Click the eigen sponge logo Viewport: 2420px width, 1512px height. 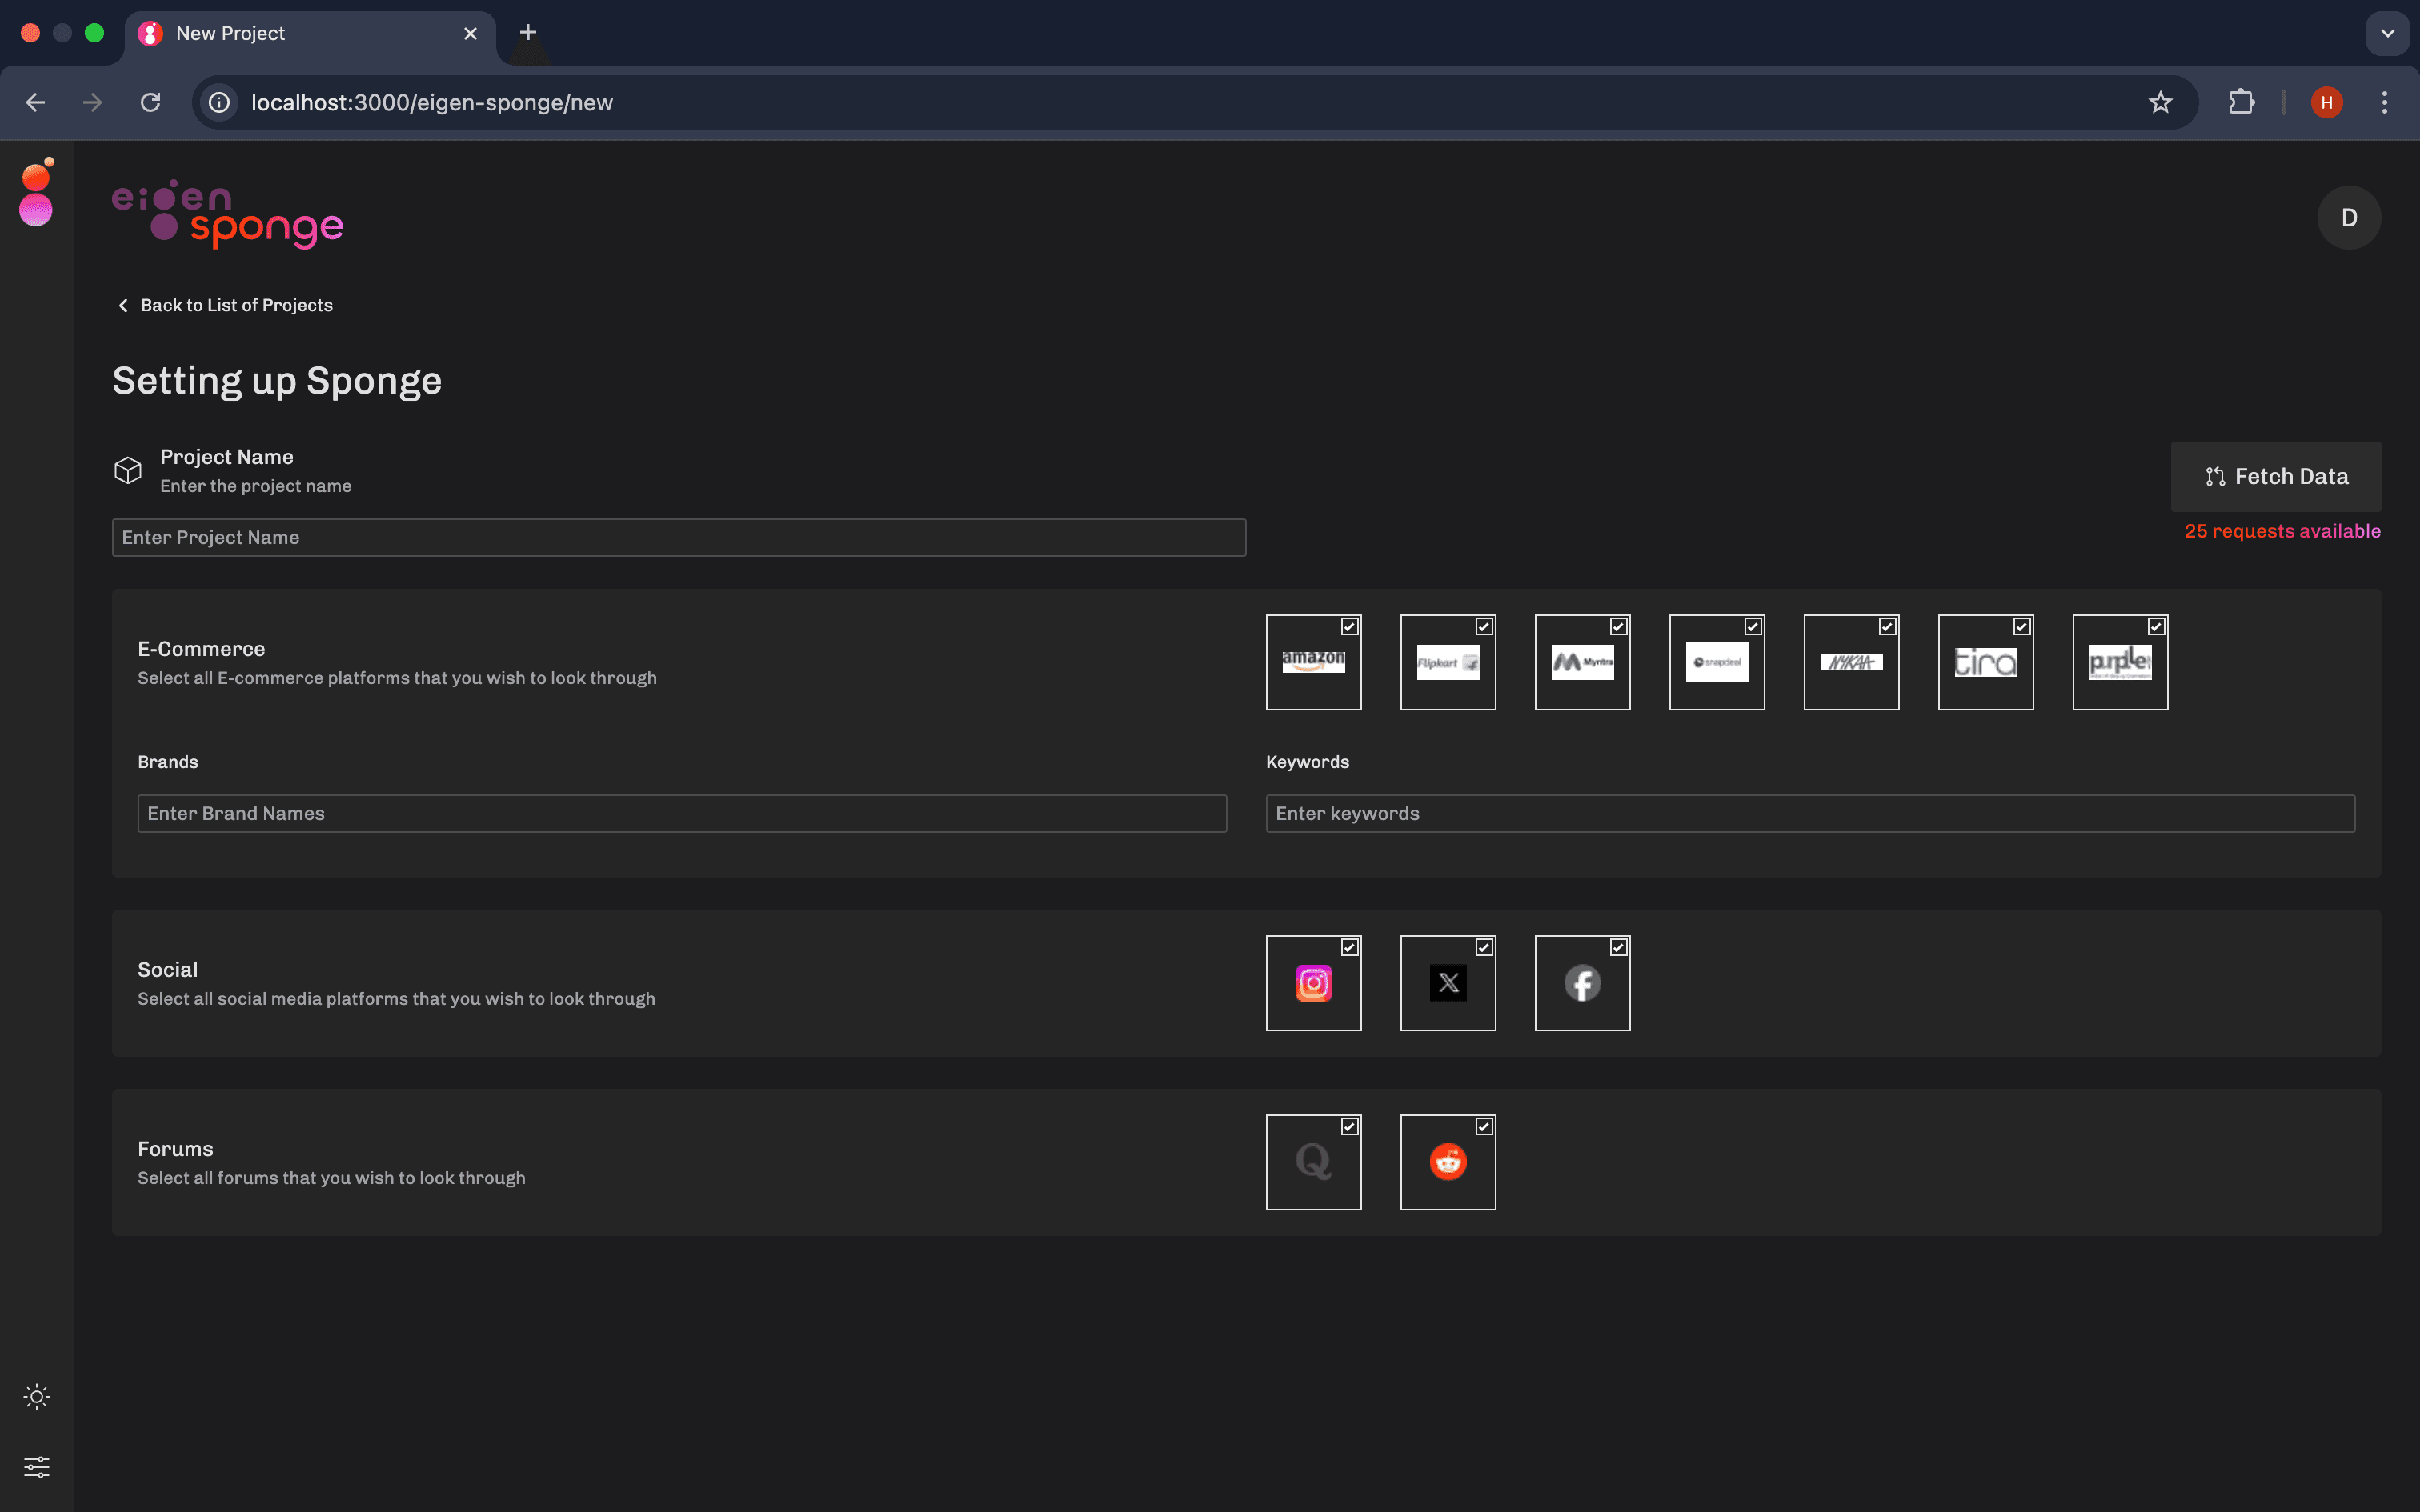point(228,214)
